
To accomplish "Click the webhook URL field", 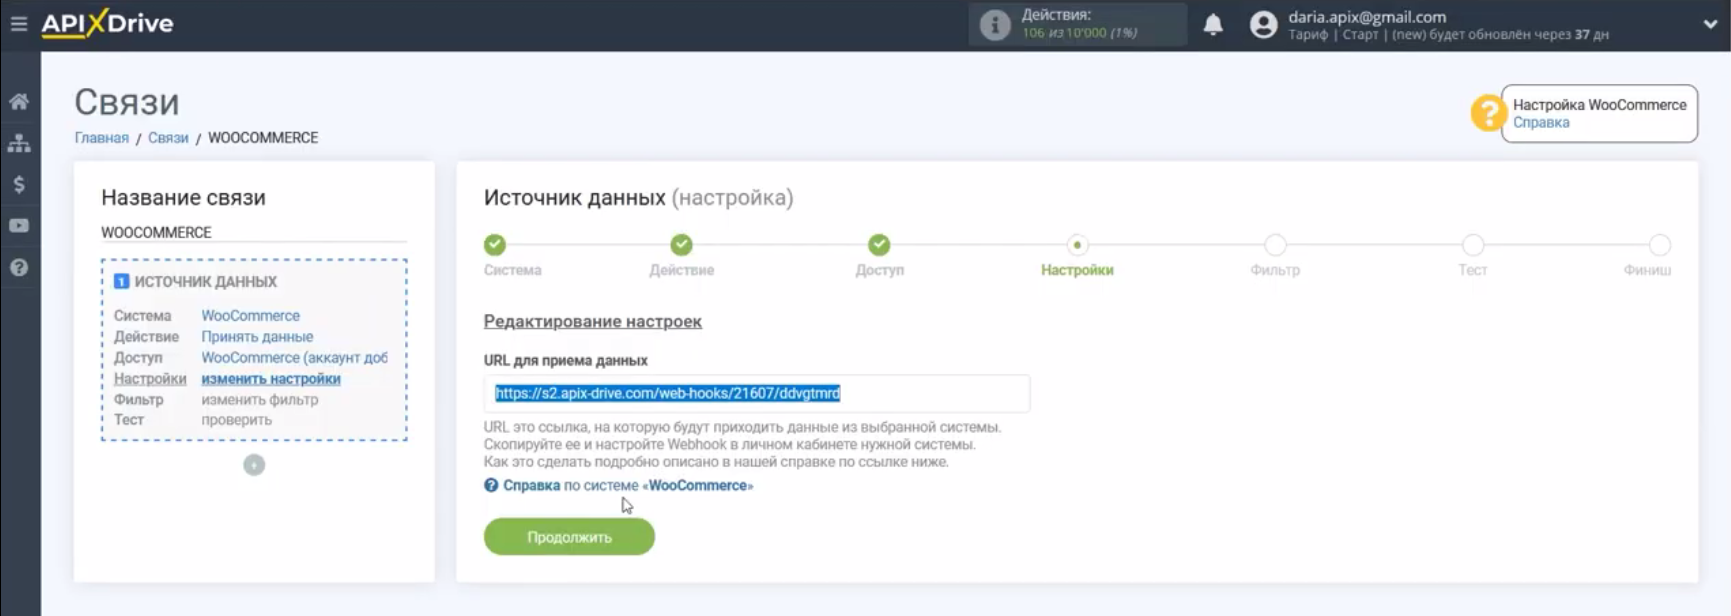I will (x=757, y=394).
